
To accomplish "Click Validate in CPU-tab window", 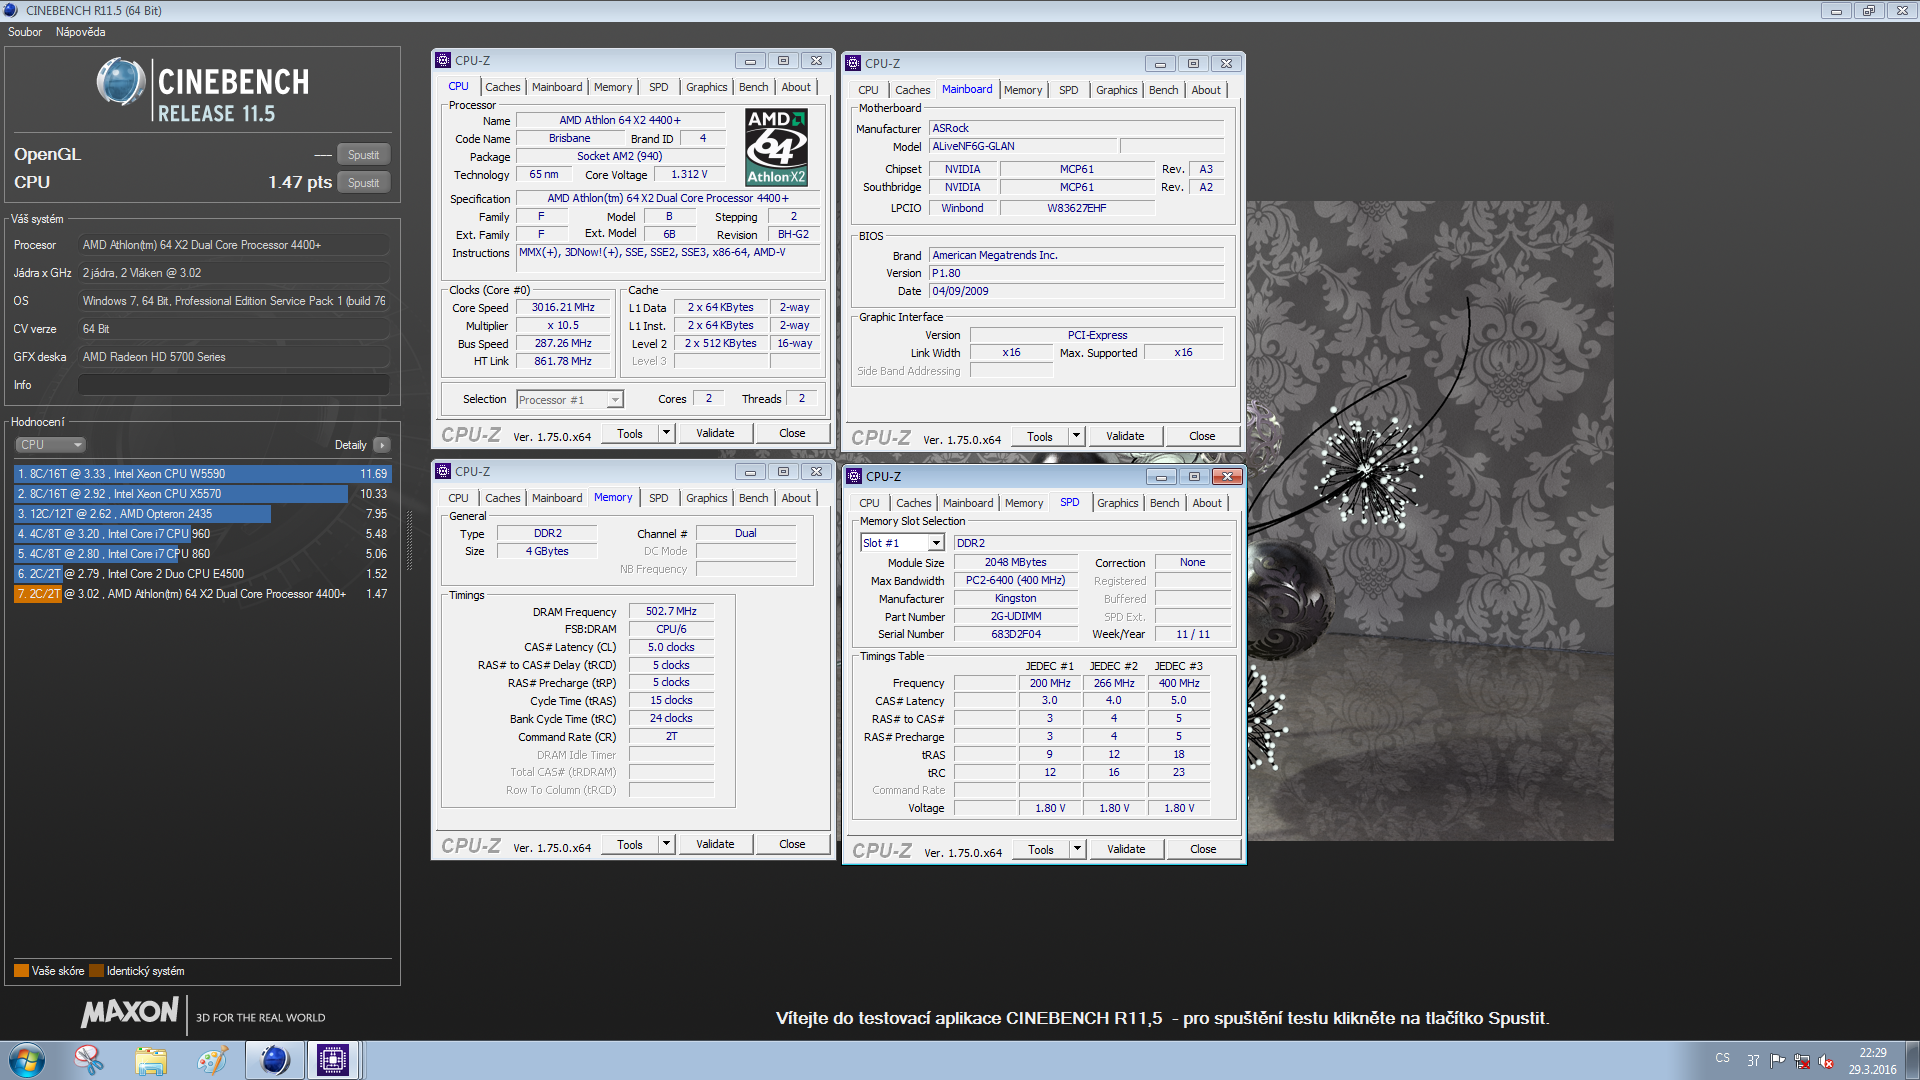I will 715,433.
